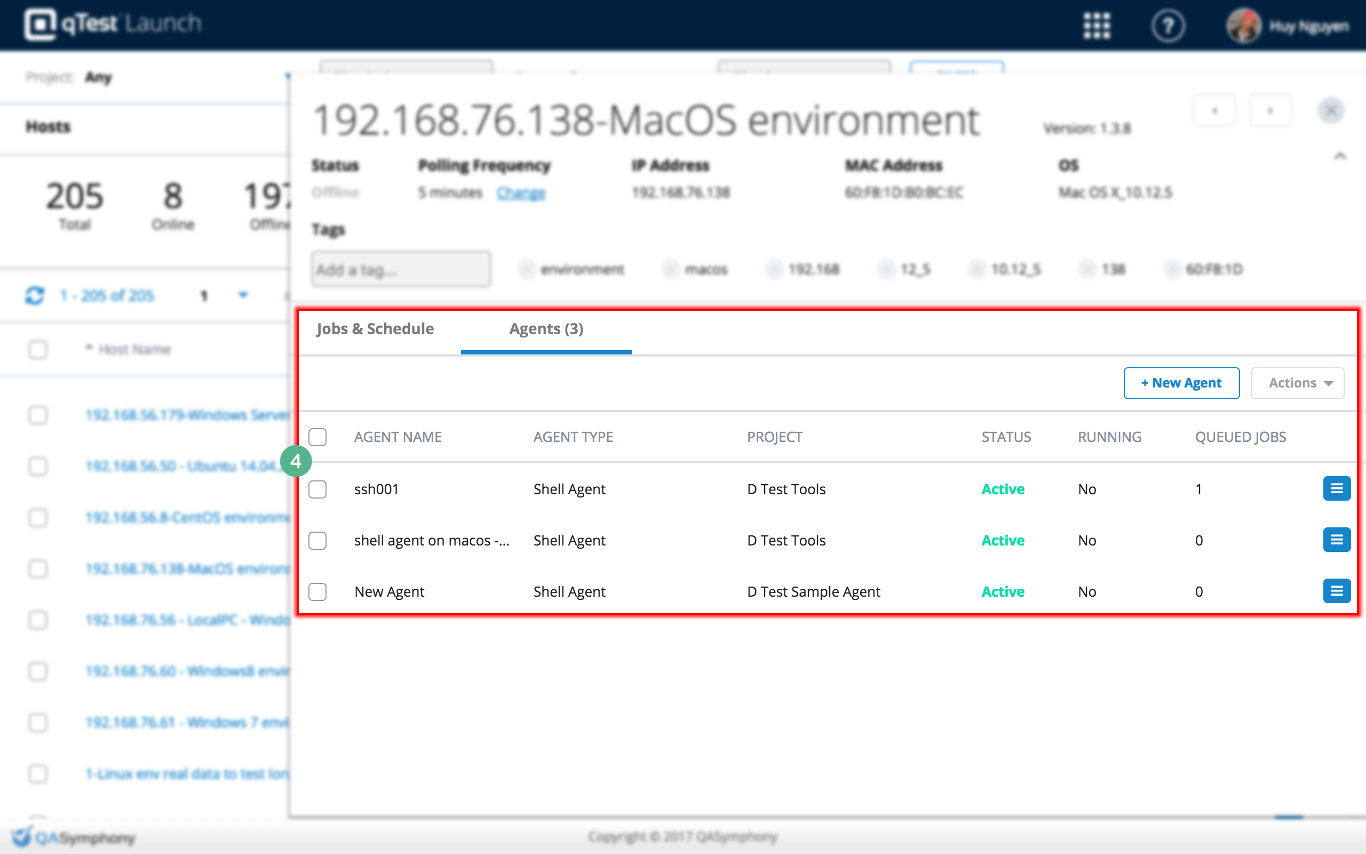Open the apps grid launcher icon
The height and width of the screenshot is (854, 1366).
1097,25
